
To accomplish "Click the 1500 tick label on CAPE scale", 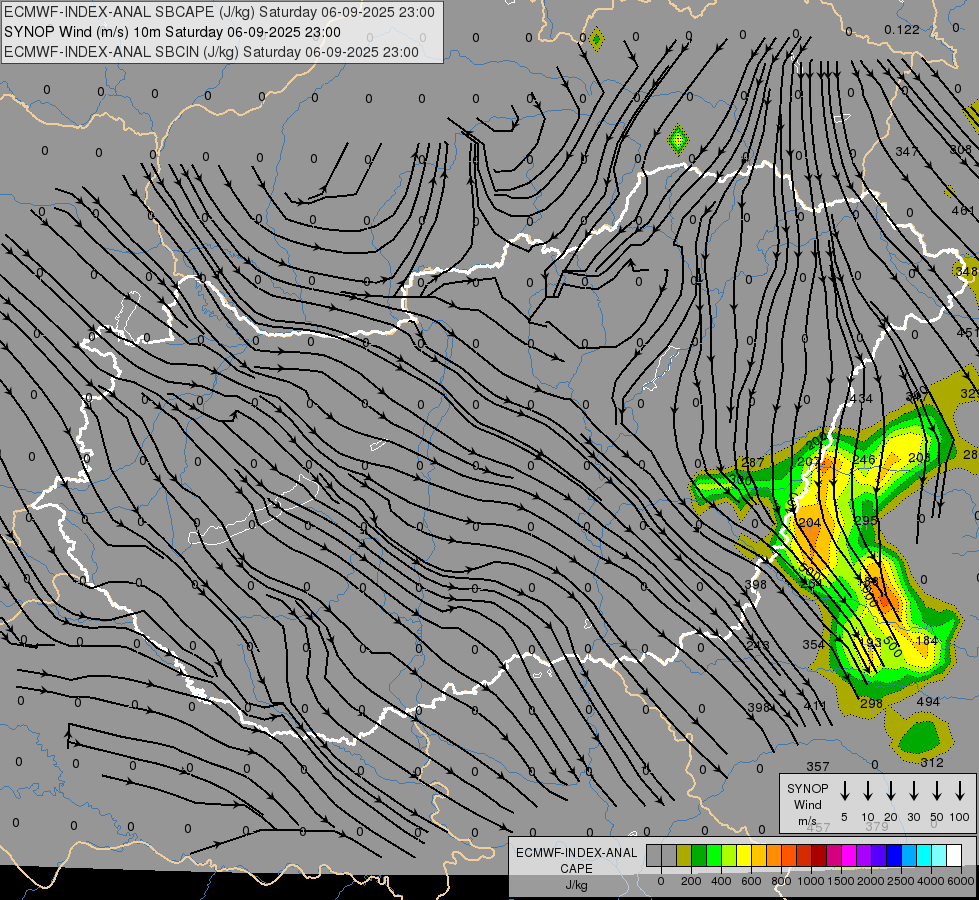I will pyautogui.click(x=840, y=881).
